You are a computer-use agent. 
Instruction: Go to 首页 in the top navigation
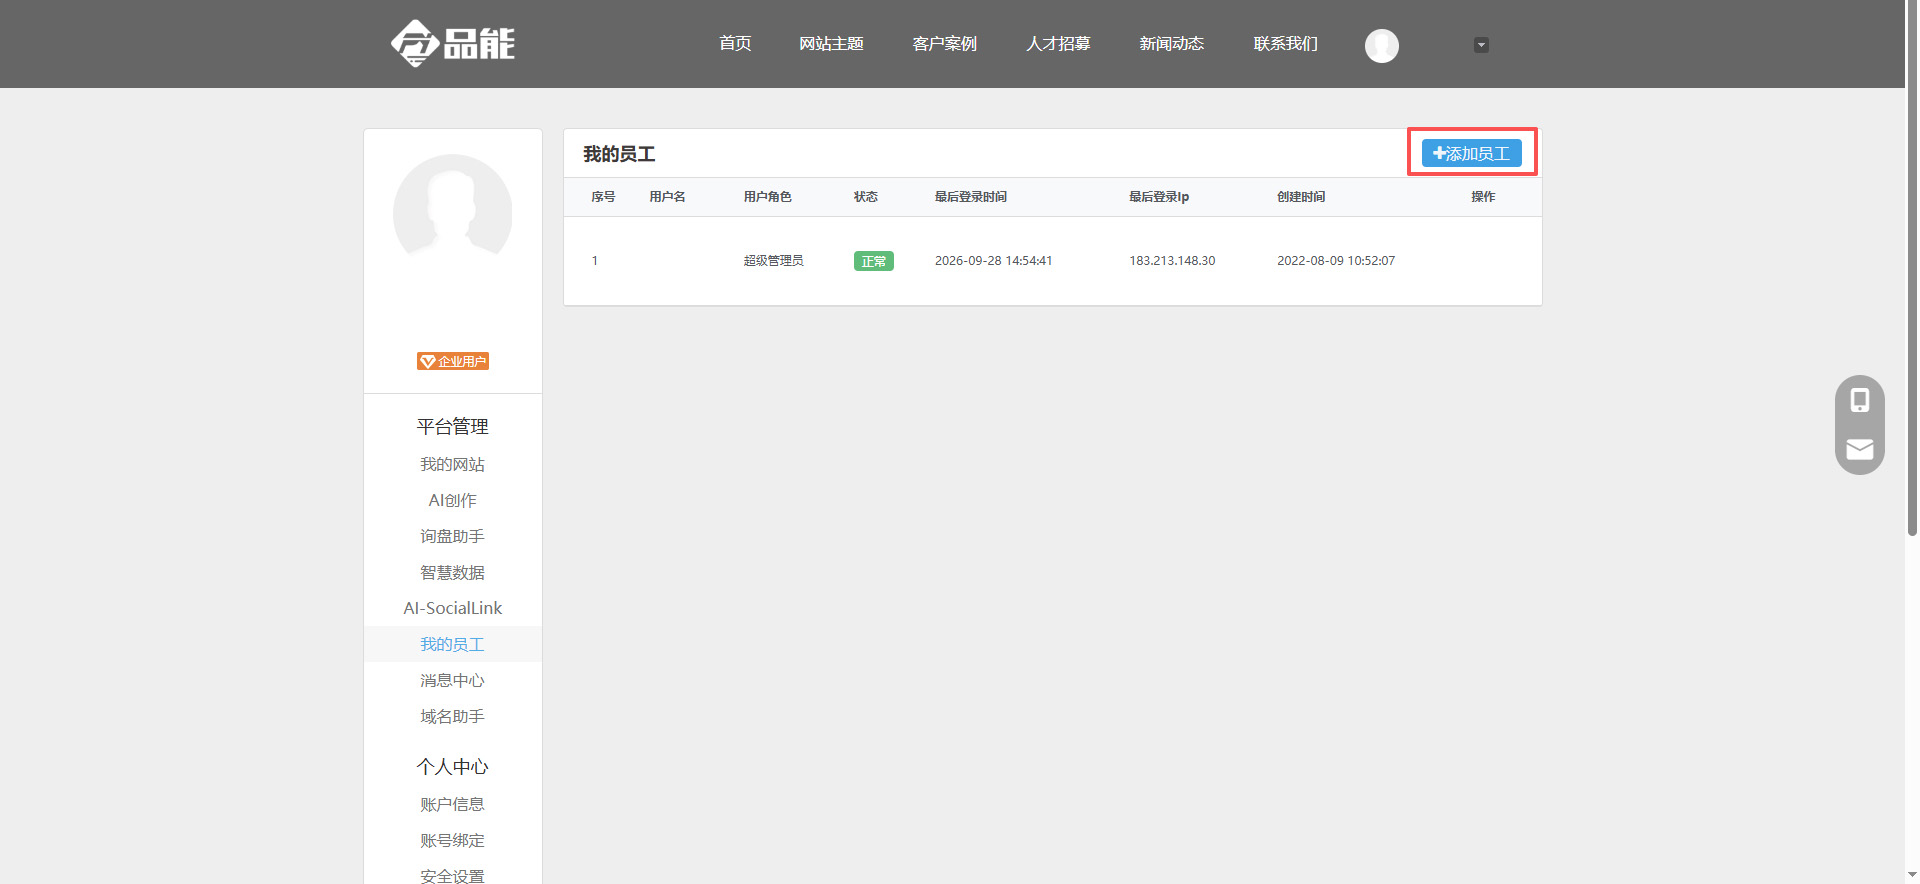click(735, 44)
